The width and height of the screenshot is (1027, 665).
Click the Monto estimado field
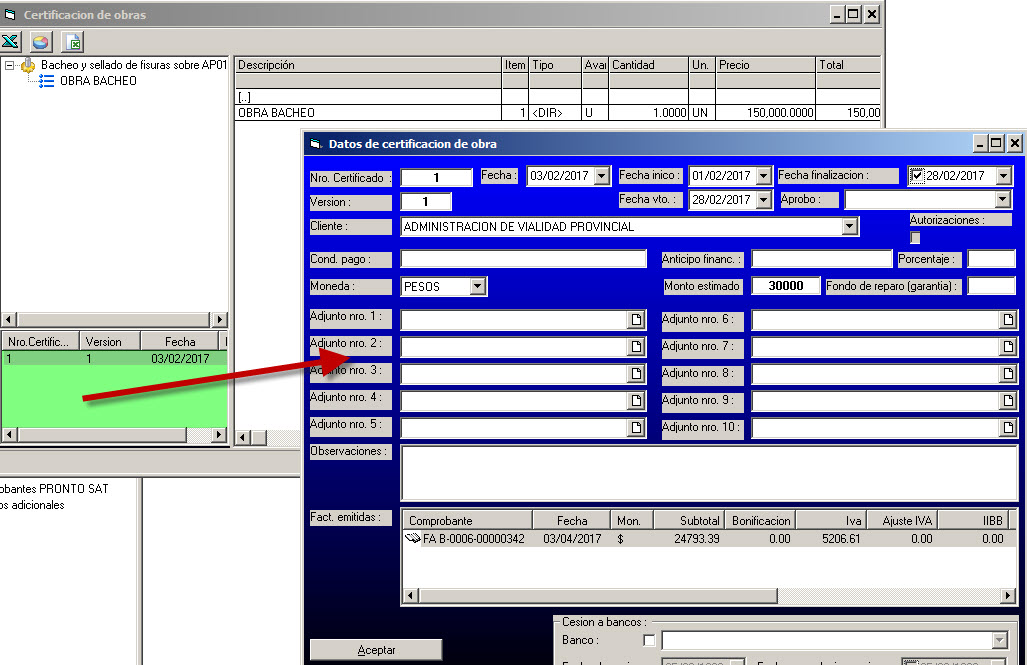point(786,286)
